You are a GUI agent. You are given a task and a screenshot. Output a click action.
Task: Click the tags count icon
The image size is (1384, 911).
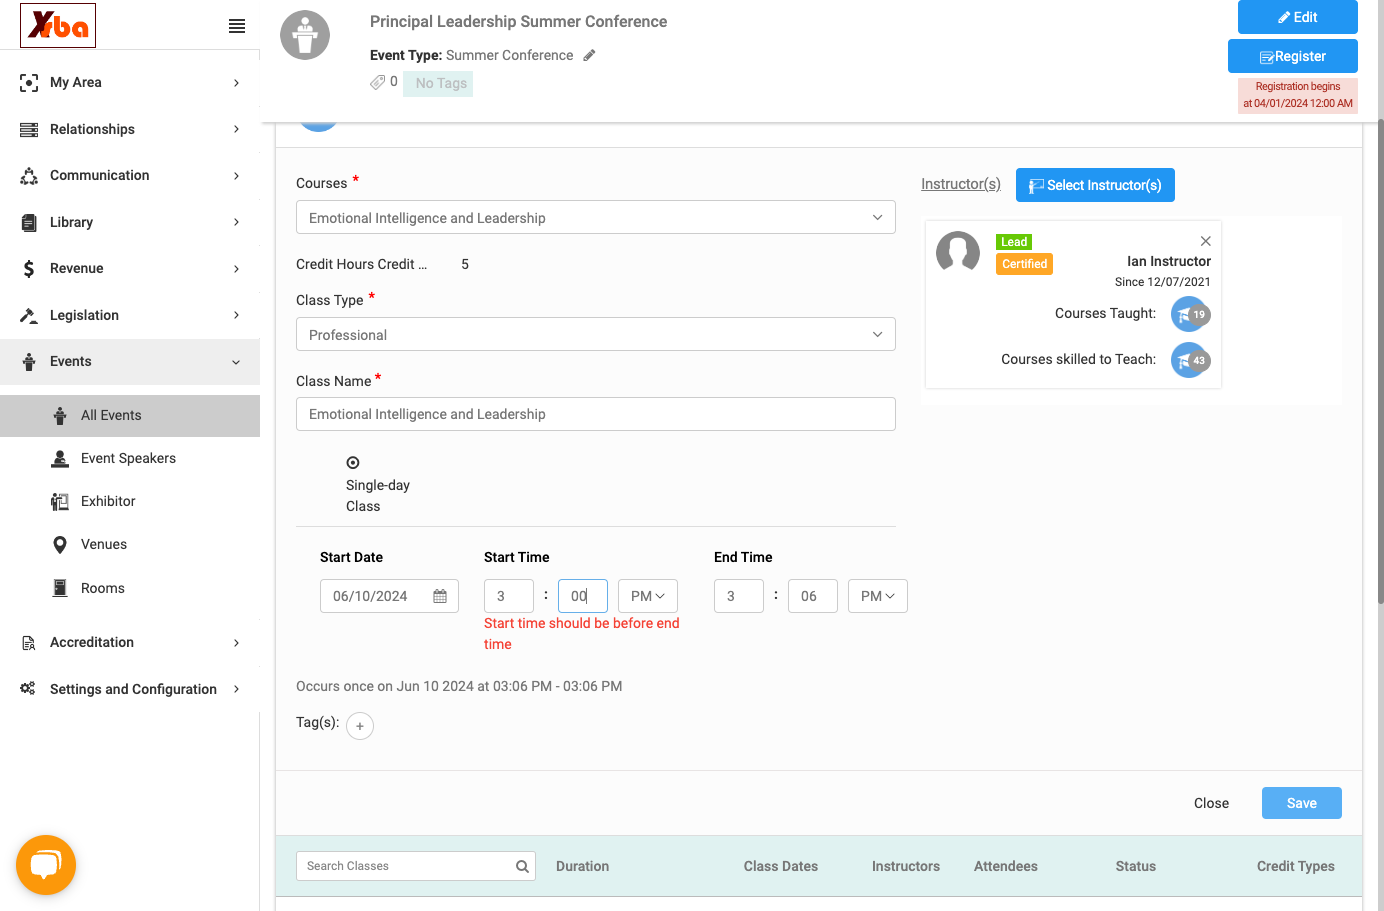377,82
